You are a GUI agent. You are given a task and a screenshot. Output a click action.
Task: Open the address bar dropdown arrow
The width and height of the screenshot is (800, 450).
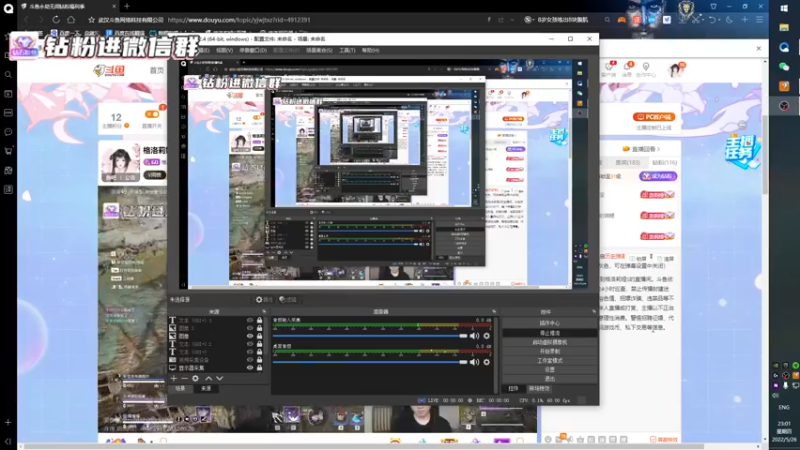click(512, 19)
